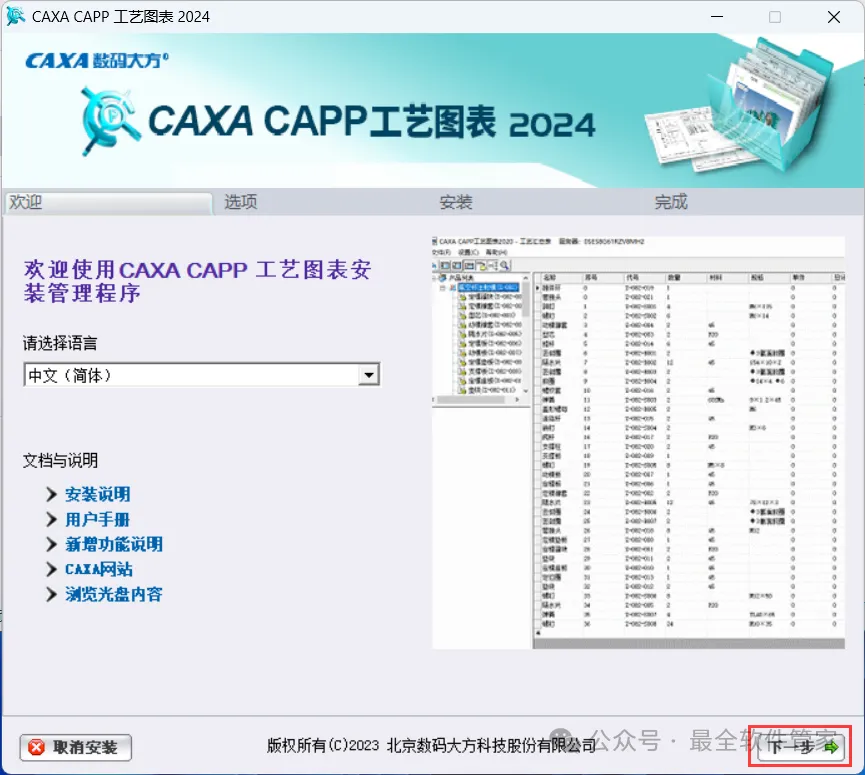Switch to the 完成 tab
This screenshot has height=775, width=865.
(x=671, y=202)
